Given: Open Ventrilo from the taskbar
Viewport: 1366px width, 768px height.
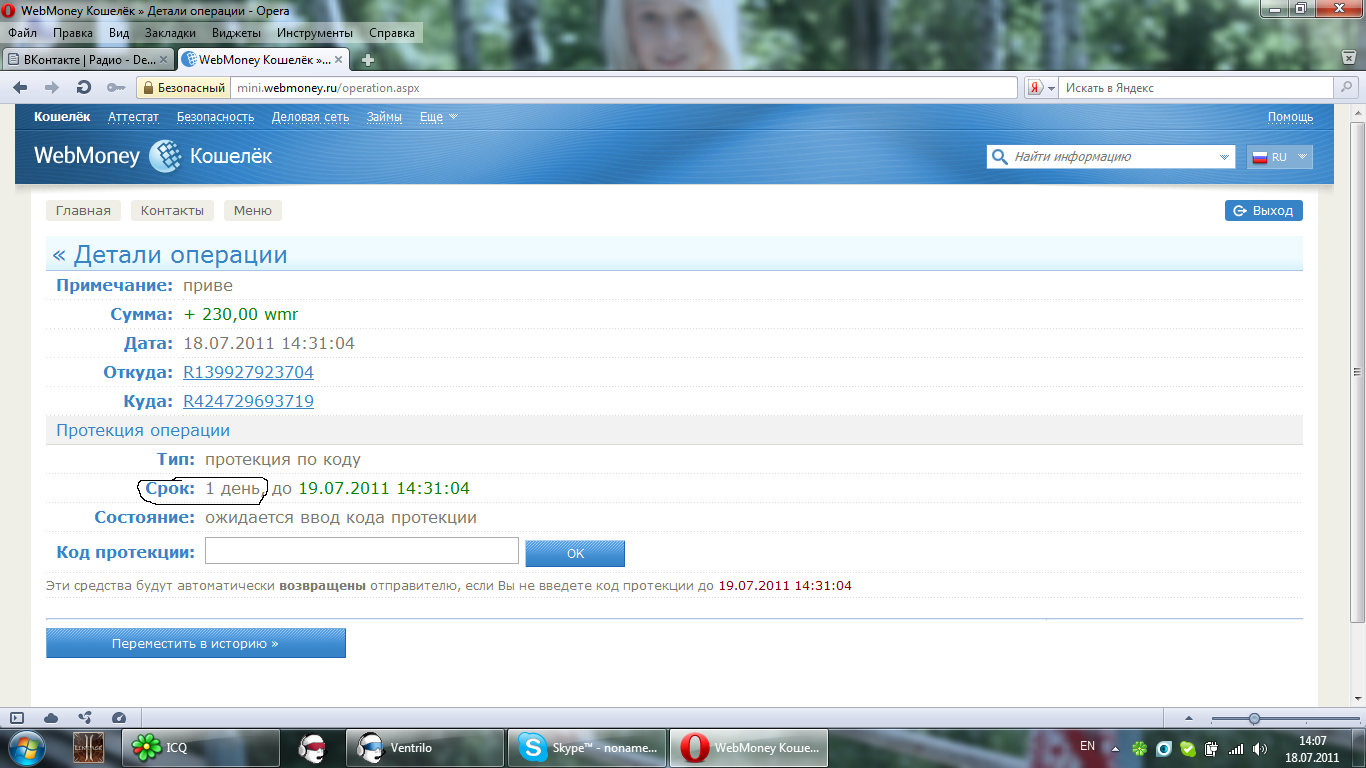Looking at the screenshot, I should [426, 748].
